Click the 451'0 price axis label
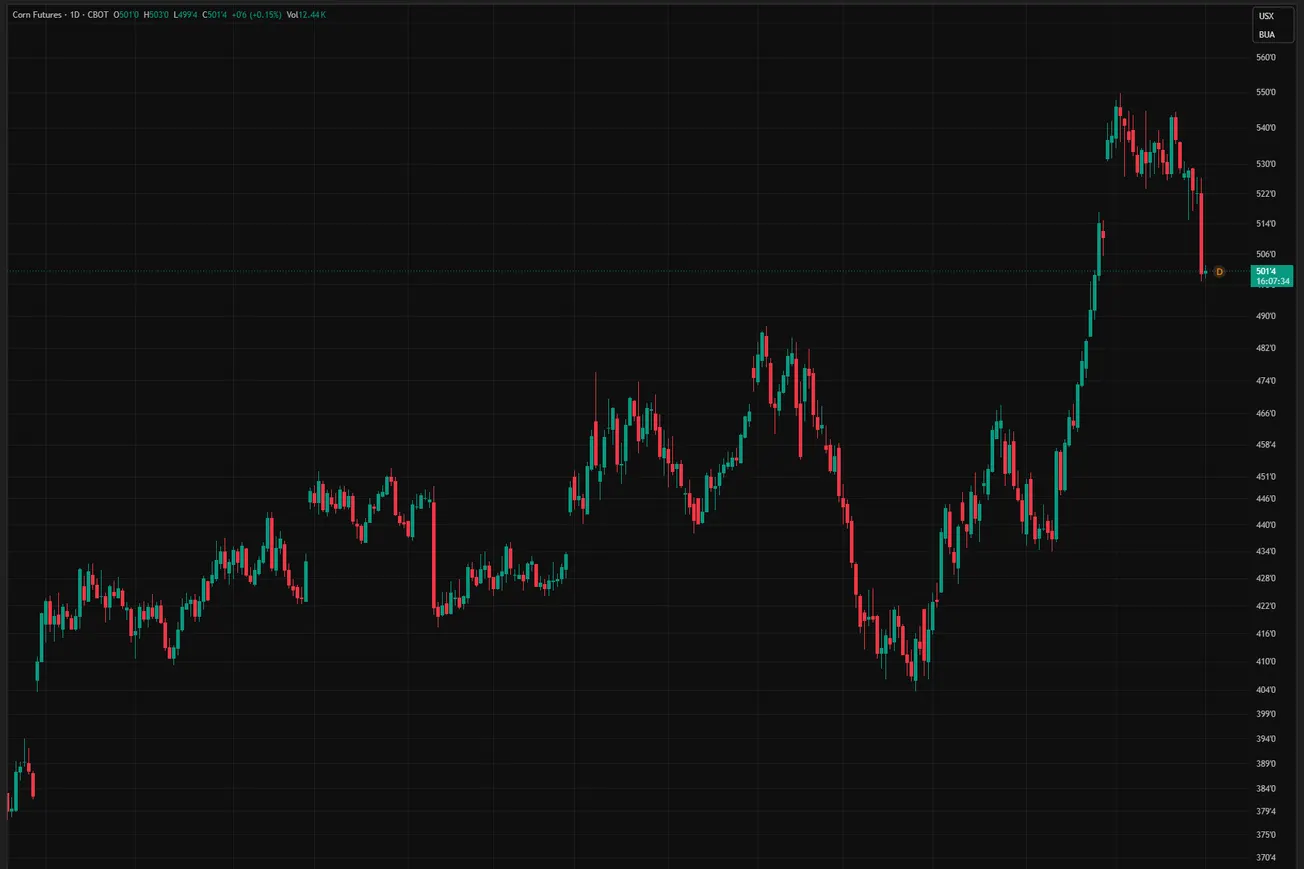Viewport: 1304px width, 869px height. [x=1266, y=477]
